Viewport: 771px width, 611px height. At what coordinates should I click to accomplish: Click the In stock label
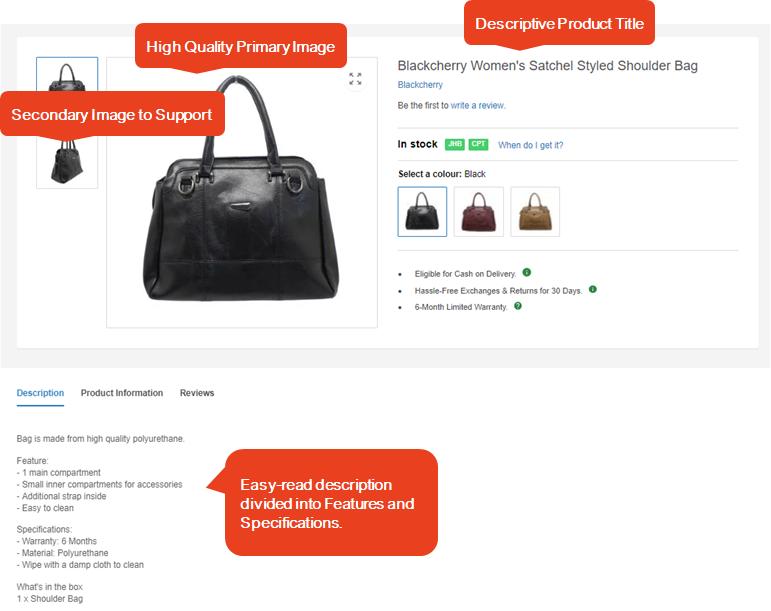point(417,144)
